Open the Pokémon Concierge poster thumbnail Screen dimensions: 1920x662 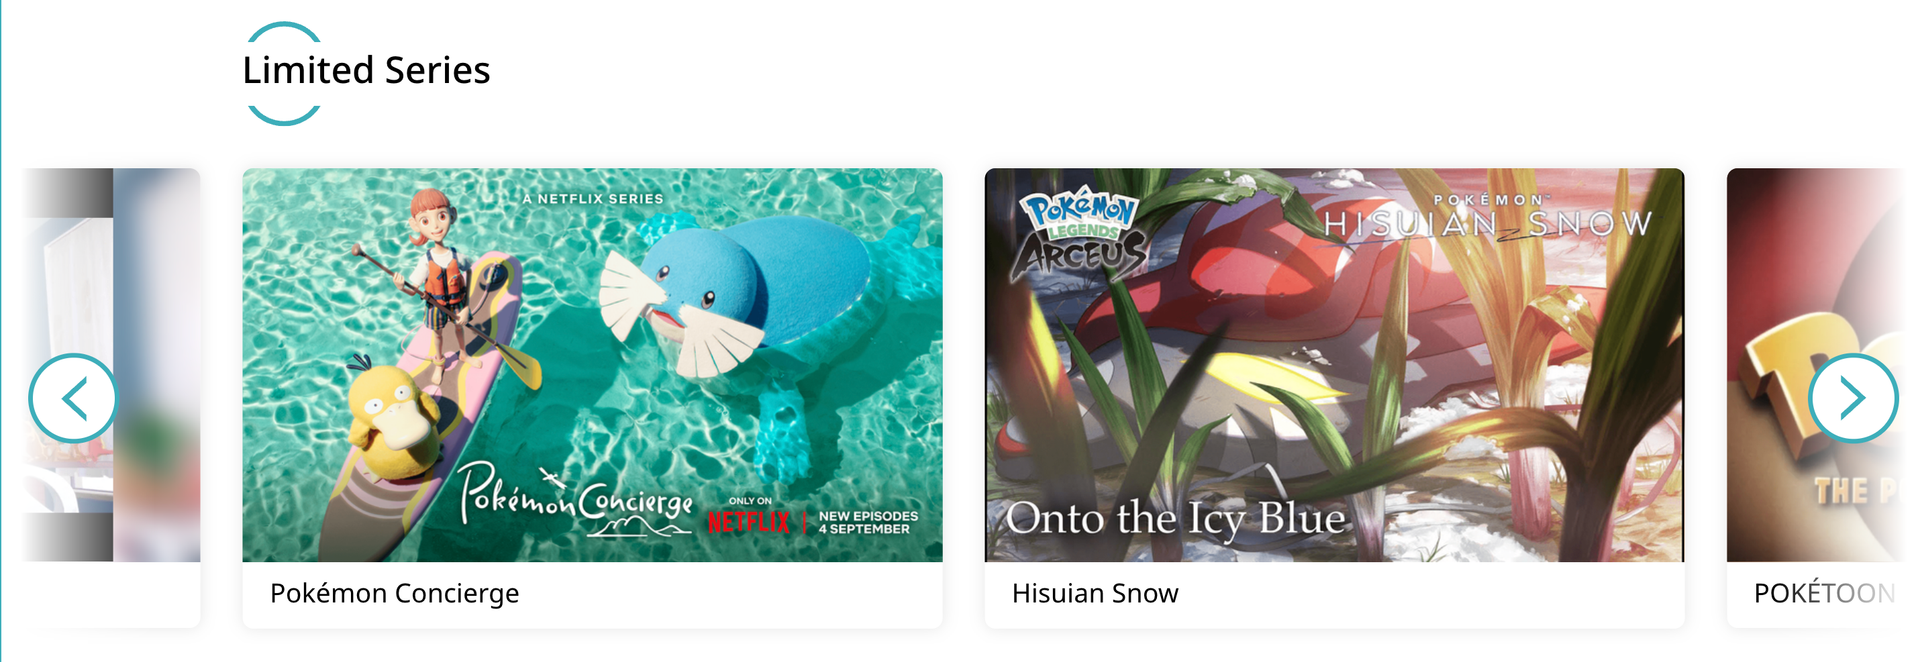[x=592, y=365]
